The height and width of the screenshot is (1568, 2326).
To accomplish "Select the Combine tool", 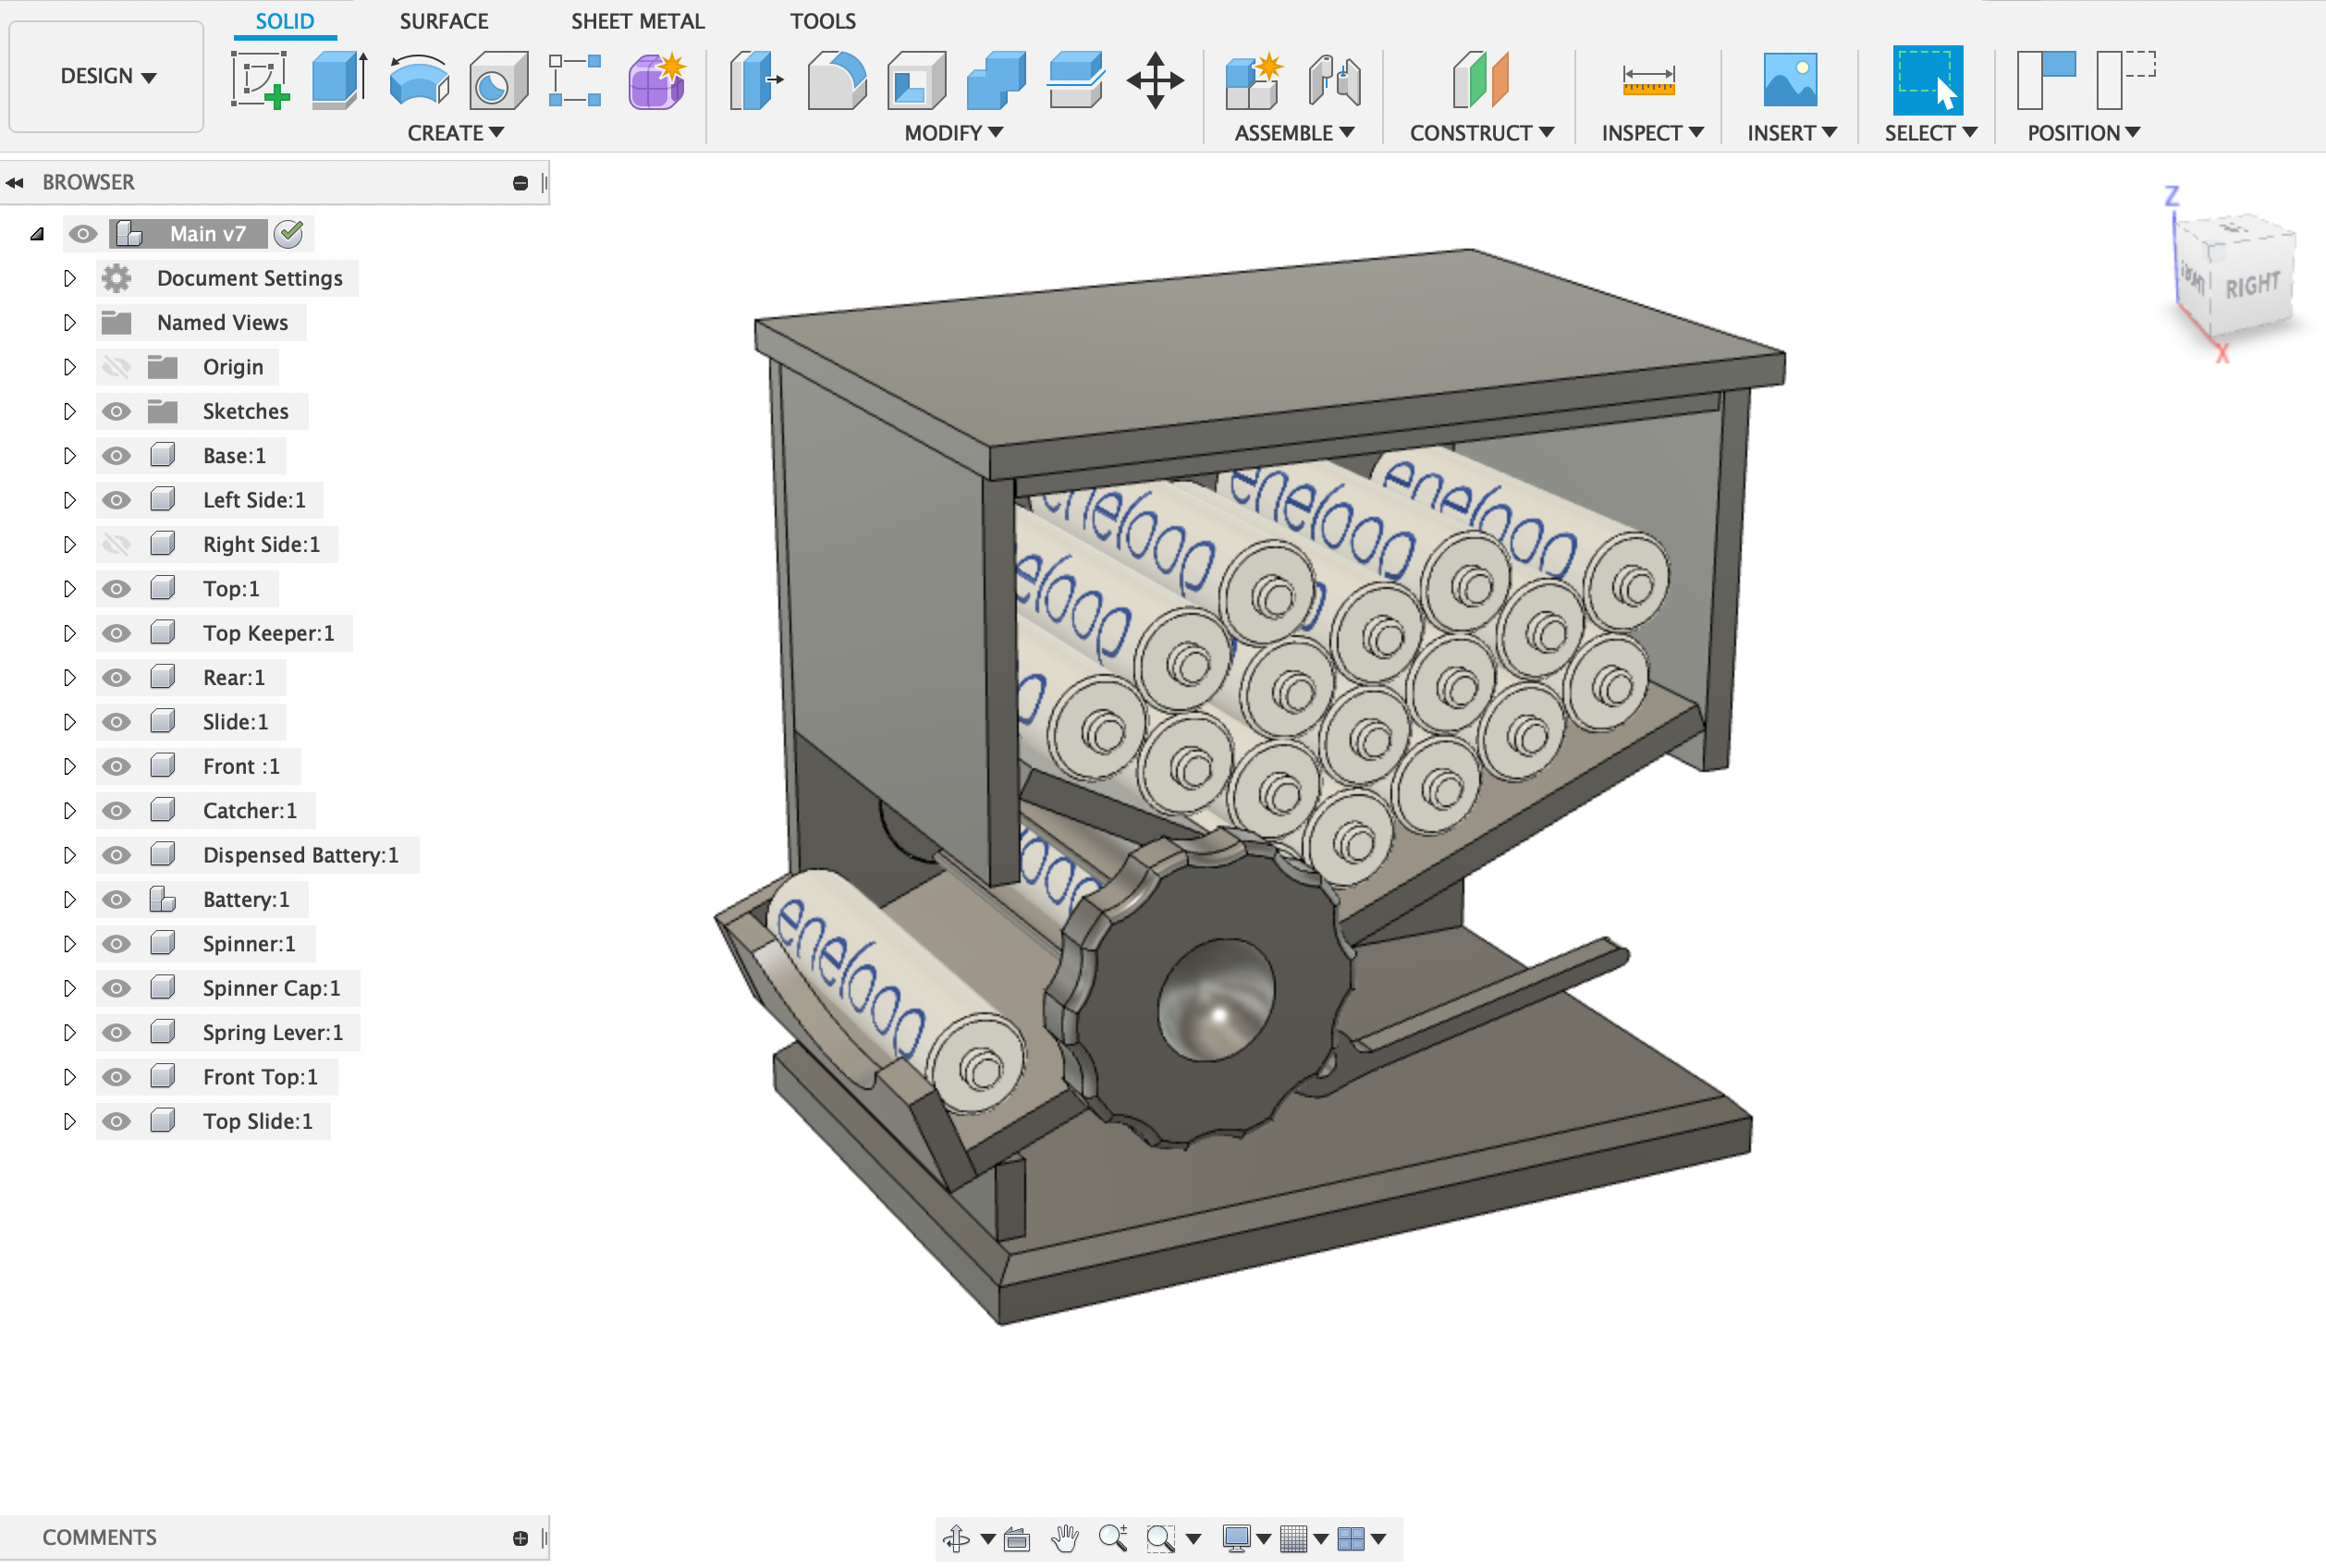I will point(996,80).
